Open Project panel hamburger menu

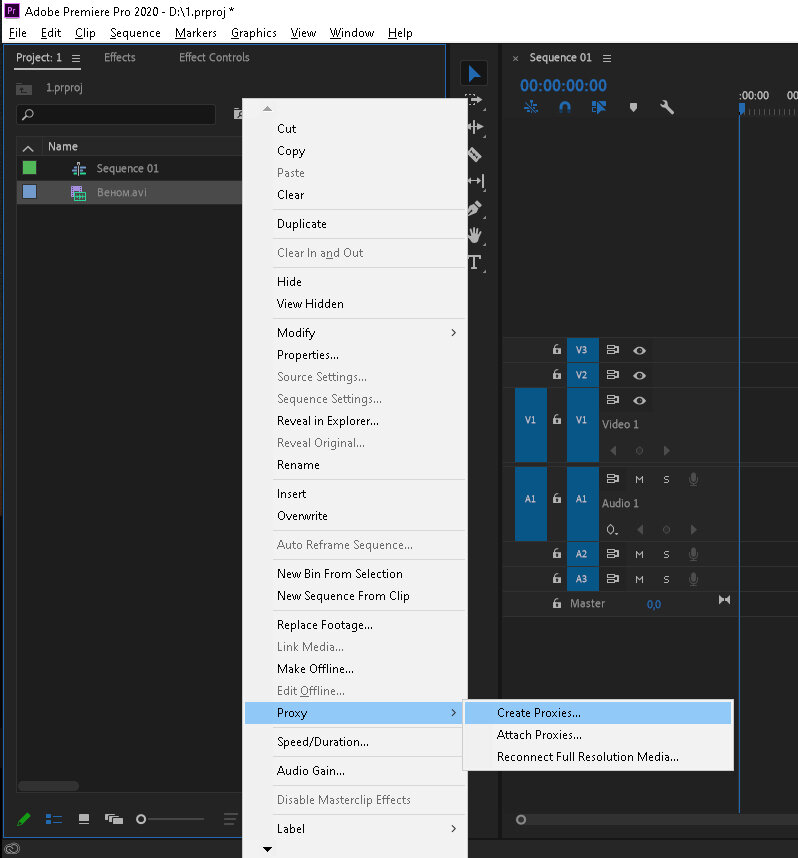(x=76, y=58)
